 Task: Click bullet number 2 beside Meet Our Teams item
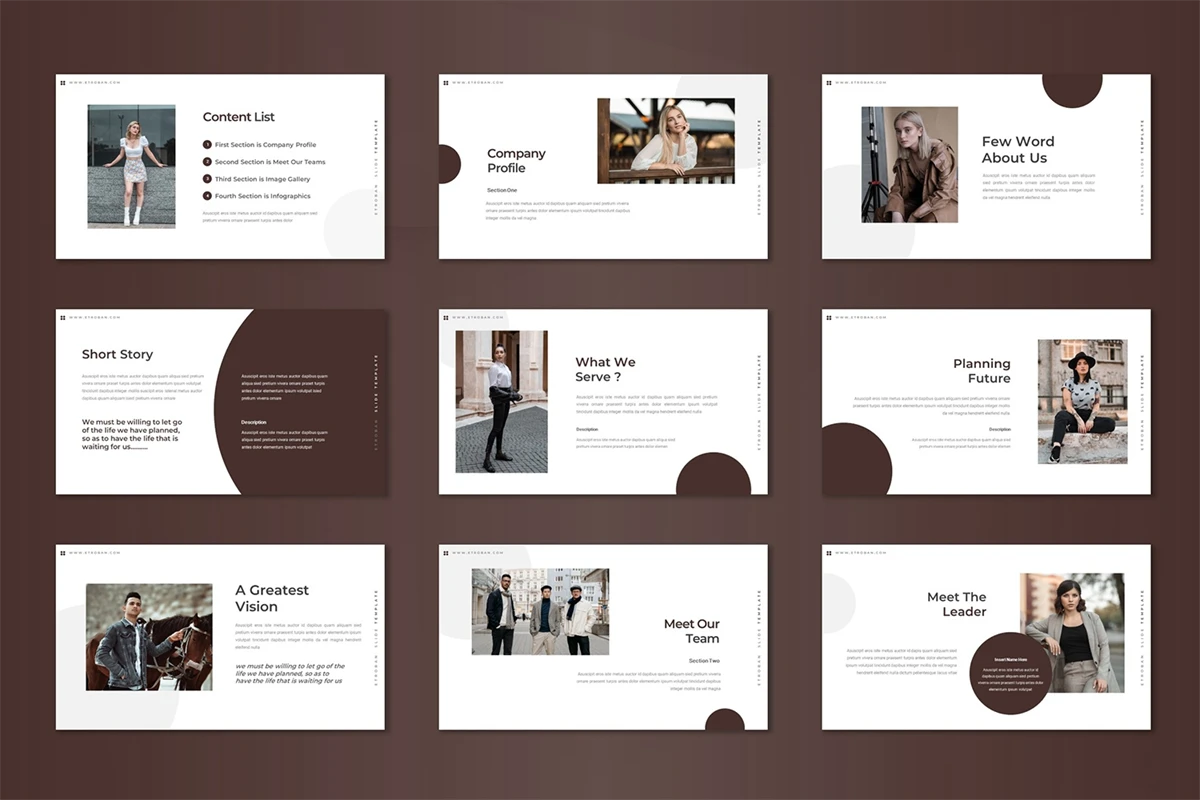[x=207, y=162]
